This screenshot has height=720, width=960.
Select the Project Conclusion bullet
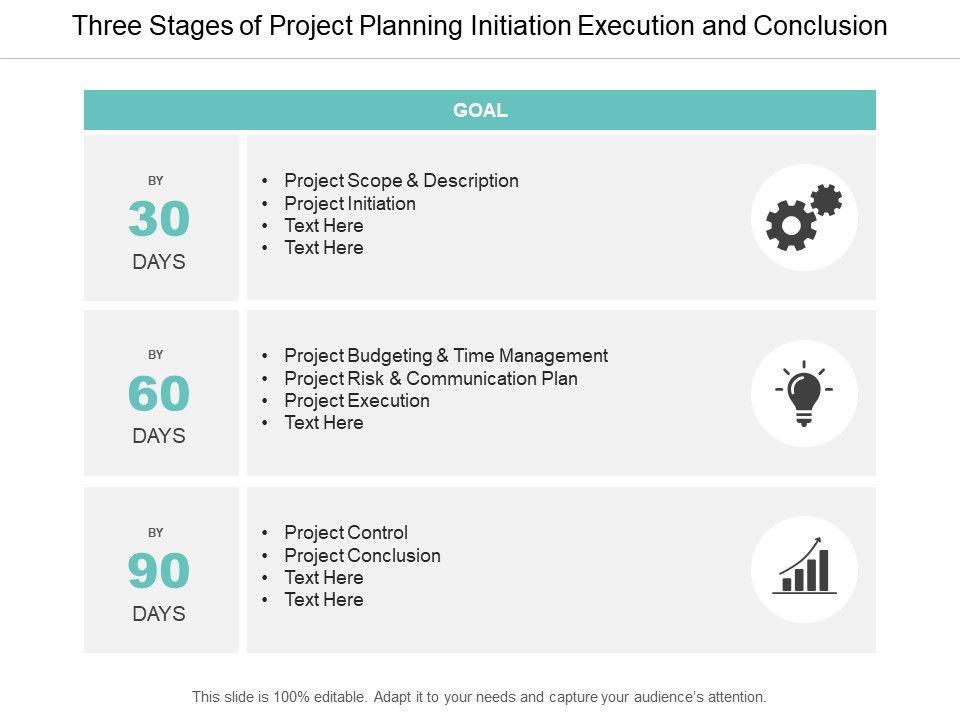click(x=362, y=555)
